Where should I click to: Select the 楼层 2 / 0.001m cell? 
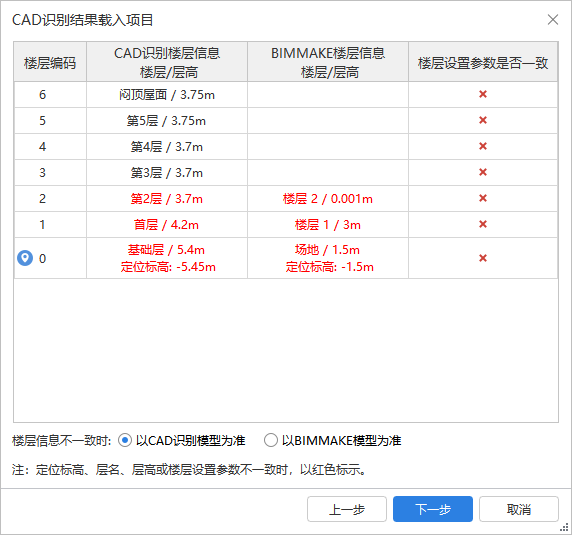[328, 198]
